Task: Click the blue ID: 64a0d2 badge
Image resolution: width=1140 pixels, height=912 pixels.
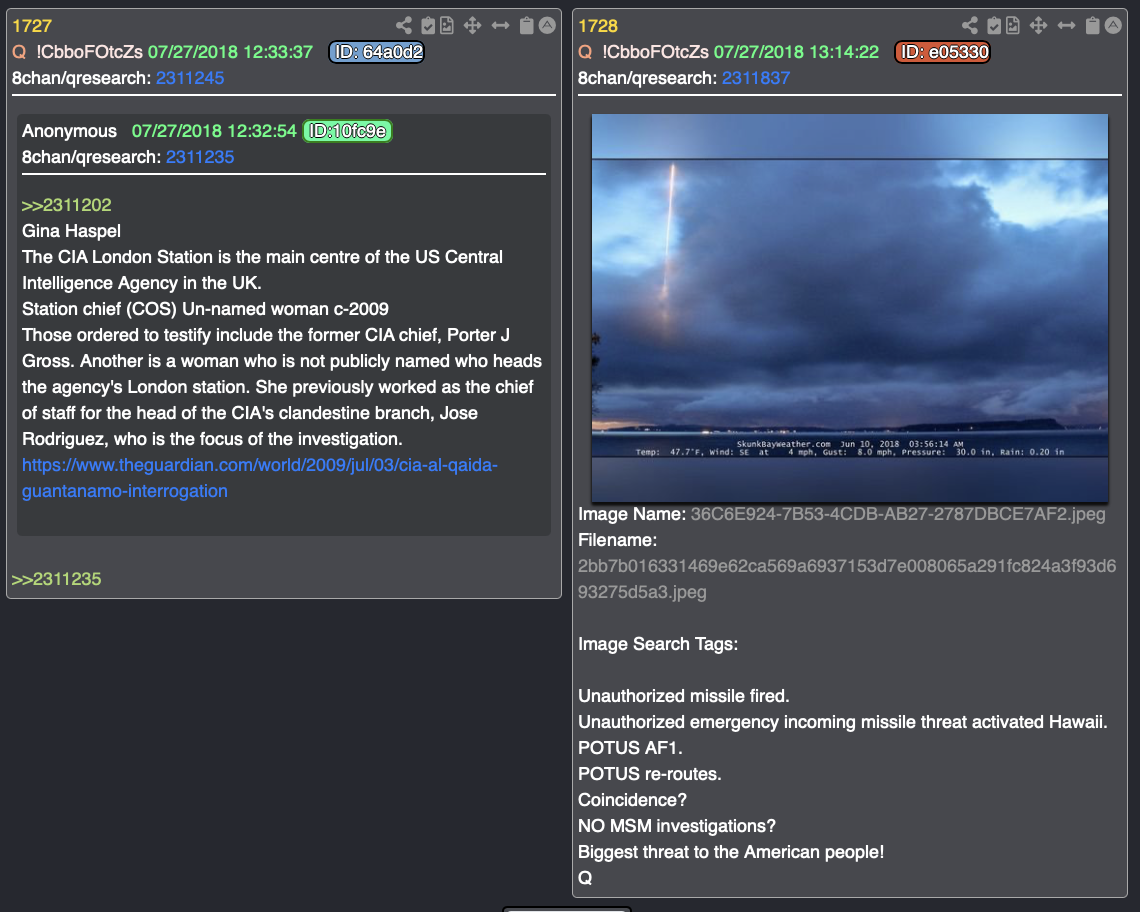Action: tap(377, 52)
